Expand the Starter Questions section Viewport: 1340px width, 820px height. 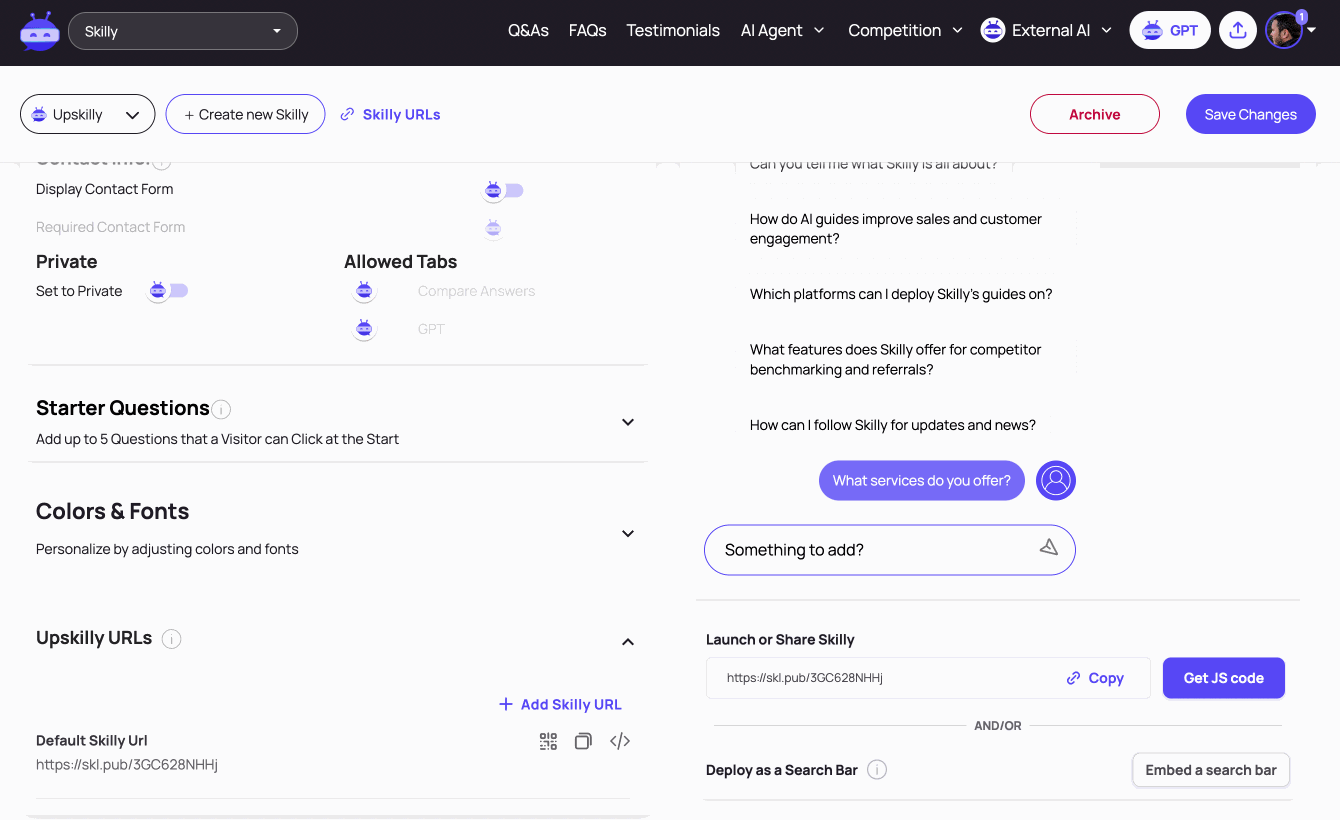coord(628,422)
